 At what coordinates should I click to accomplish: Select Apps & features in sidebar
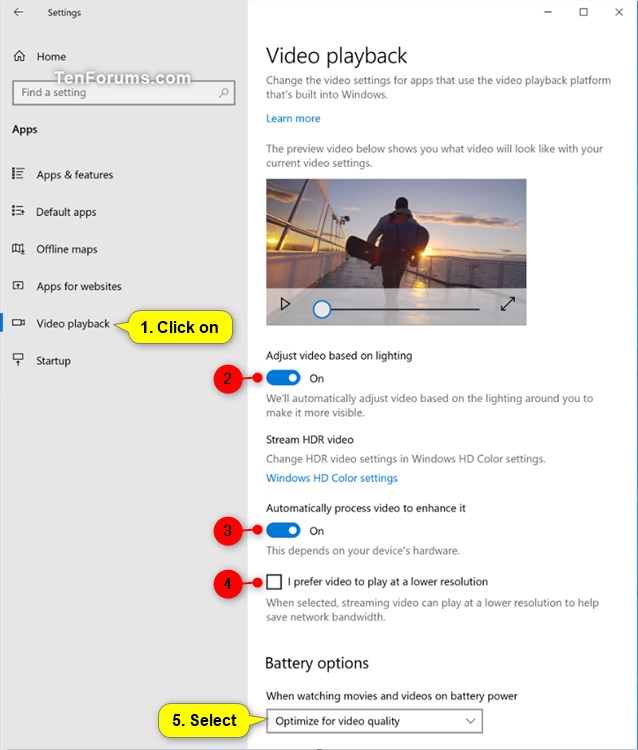[x=75, y=175]
